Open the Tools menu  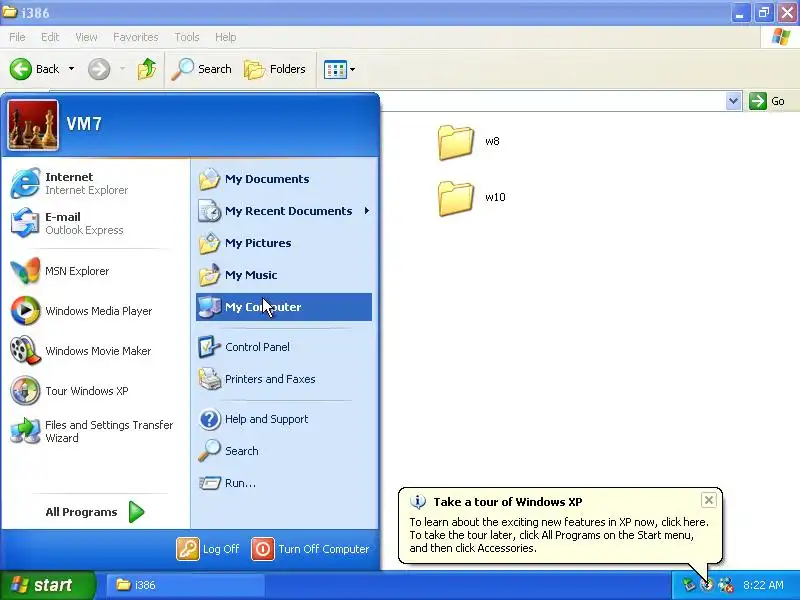point(187,37)
